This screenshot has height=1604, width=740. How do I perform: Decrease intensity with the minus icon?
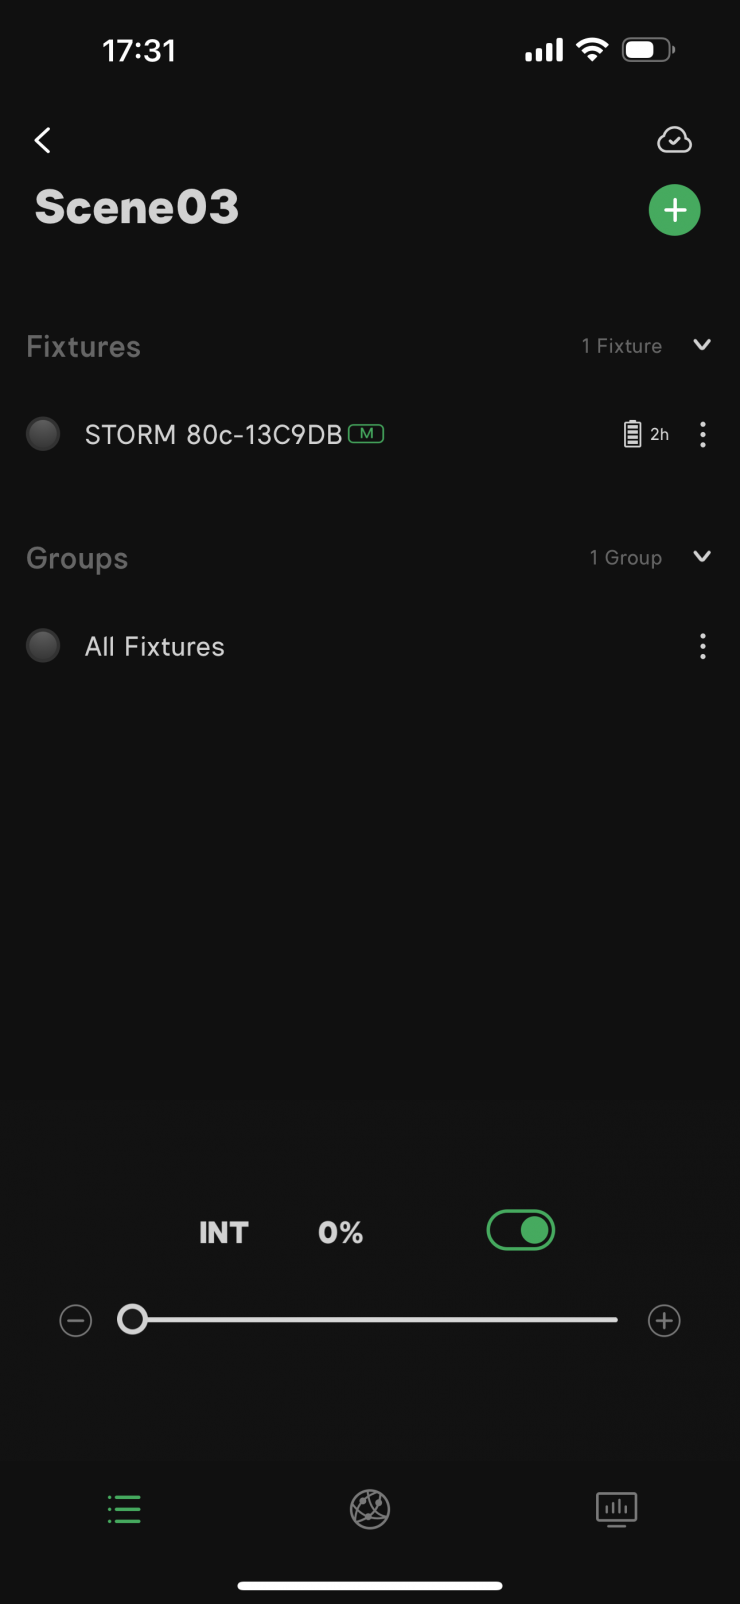pyautogui.click(x=76, y=1321)
